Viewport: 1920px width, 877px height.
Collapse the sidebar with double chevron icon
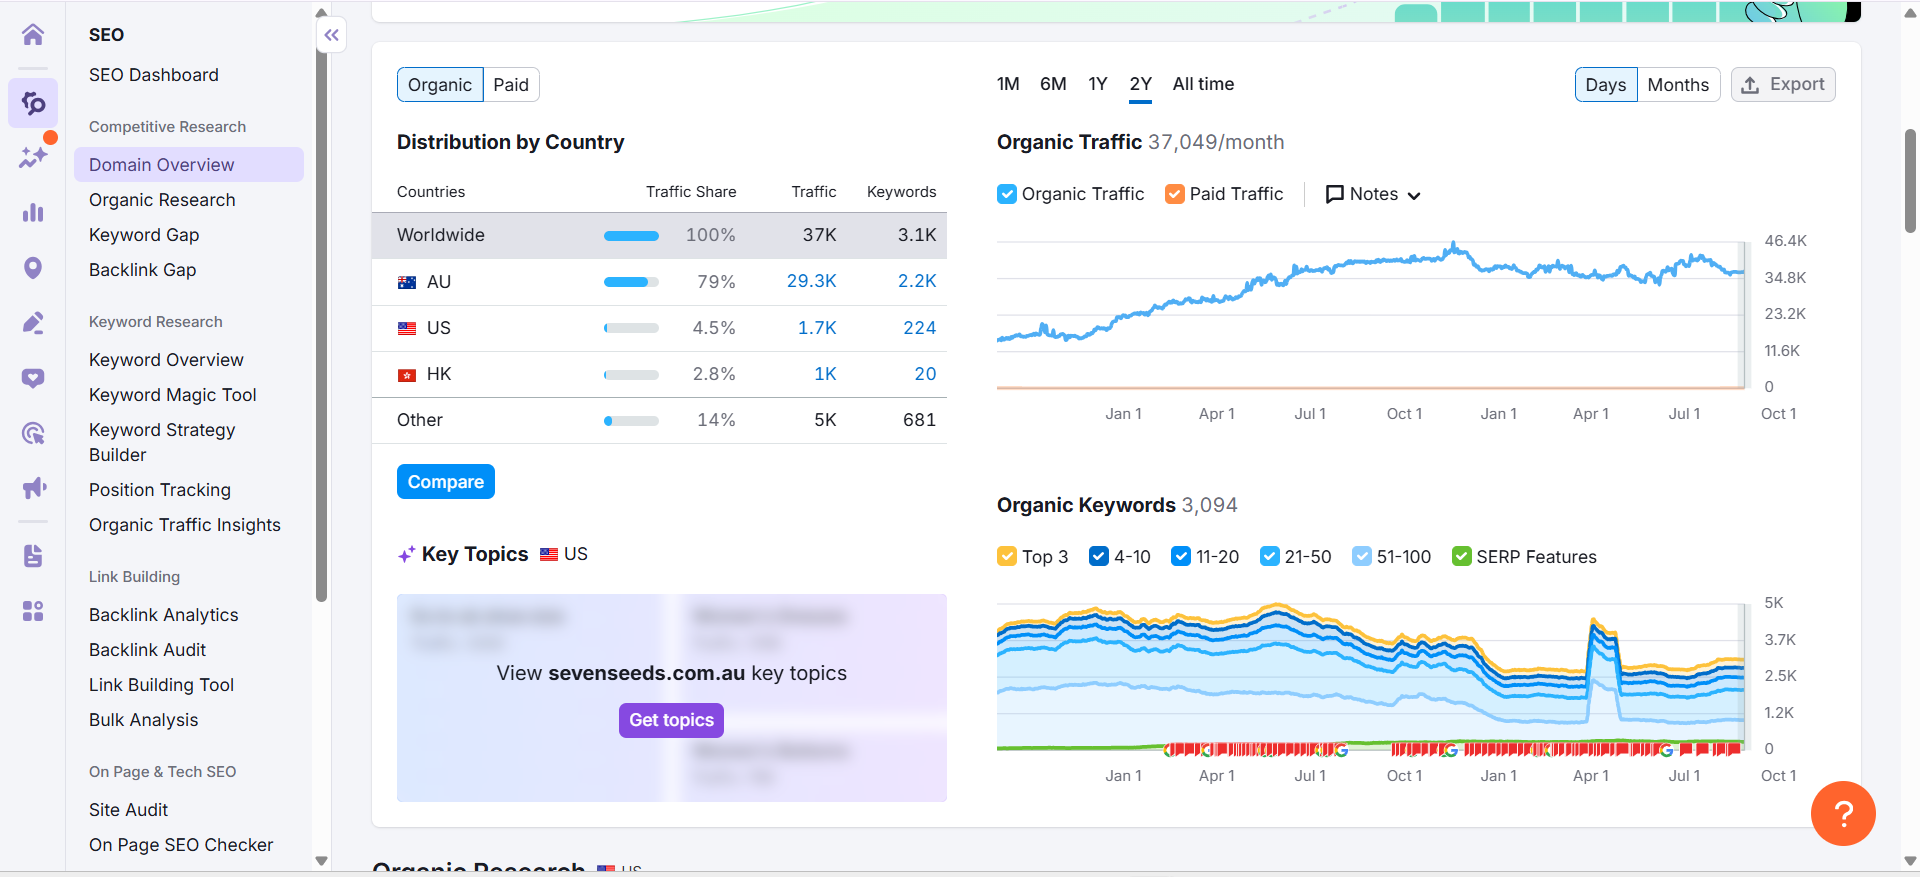[x=331, y=35]
